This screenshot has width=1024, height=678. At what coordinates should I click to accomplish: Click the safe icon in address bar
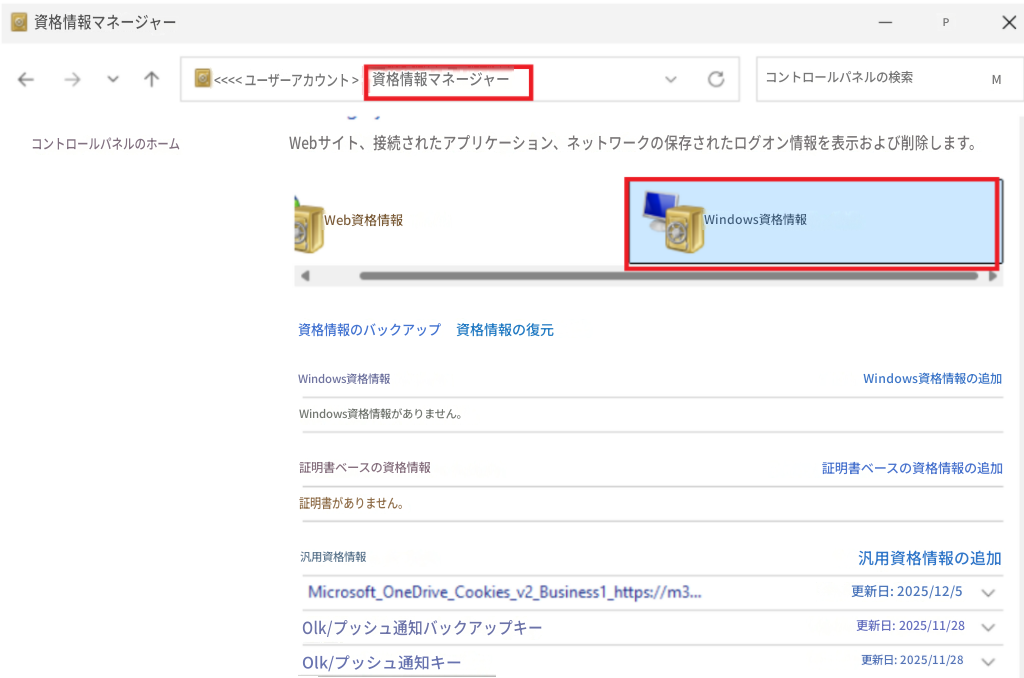click(x=203, y=78)
